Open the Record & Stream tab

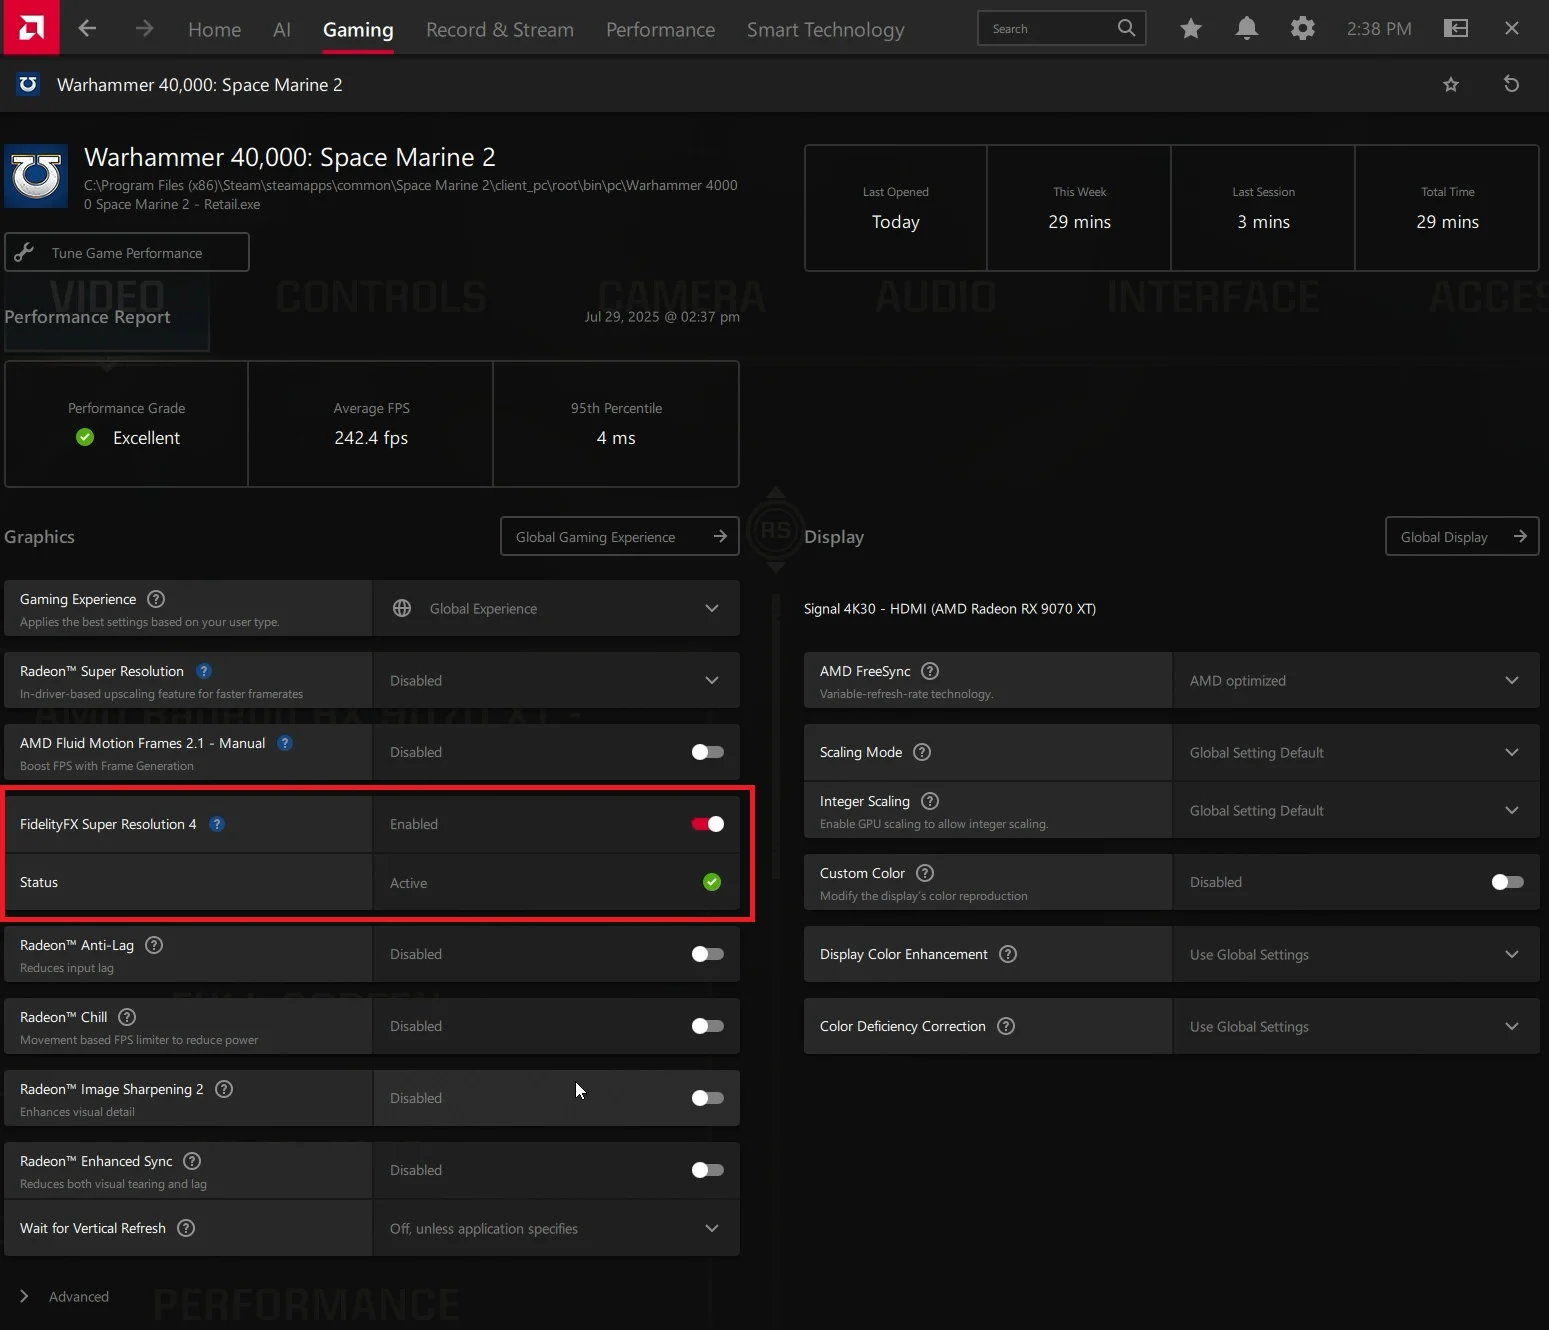click(x=499, y=30)
